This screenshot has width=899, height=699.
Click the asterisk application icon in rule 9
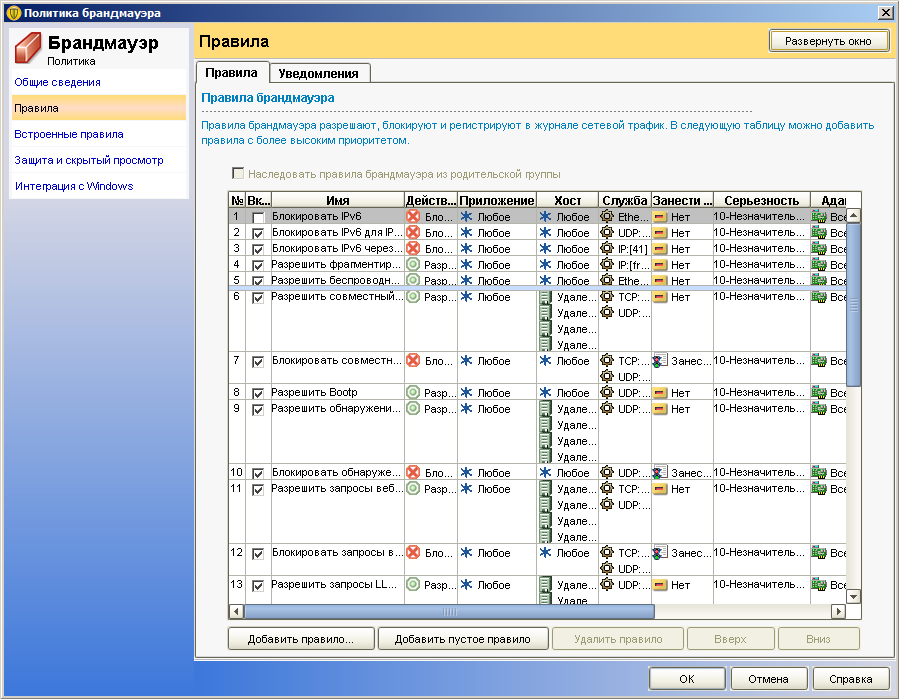[467, 409]
